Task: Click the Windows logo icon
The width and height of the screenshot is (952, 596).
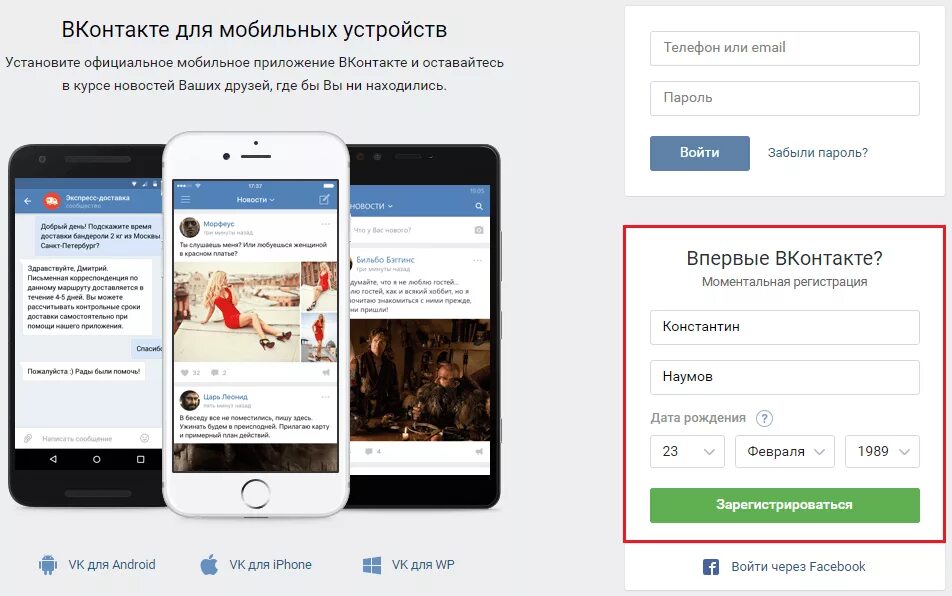Action: click(372, 565)
